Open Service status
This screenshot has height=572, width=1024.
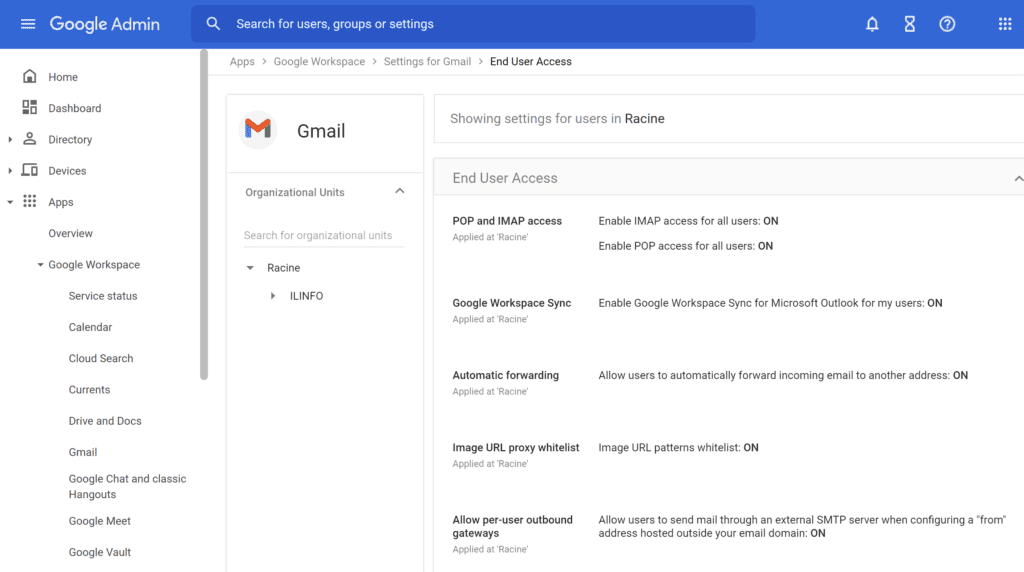[103, 296]
